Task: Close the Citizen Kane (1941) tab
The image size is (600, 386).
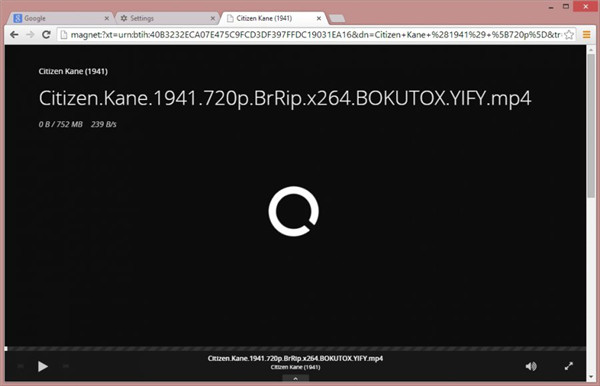Action: [x=319, y=18]
